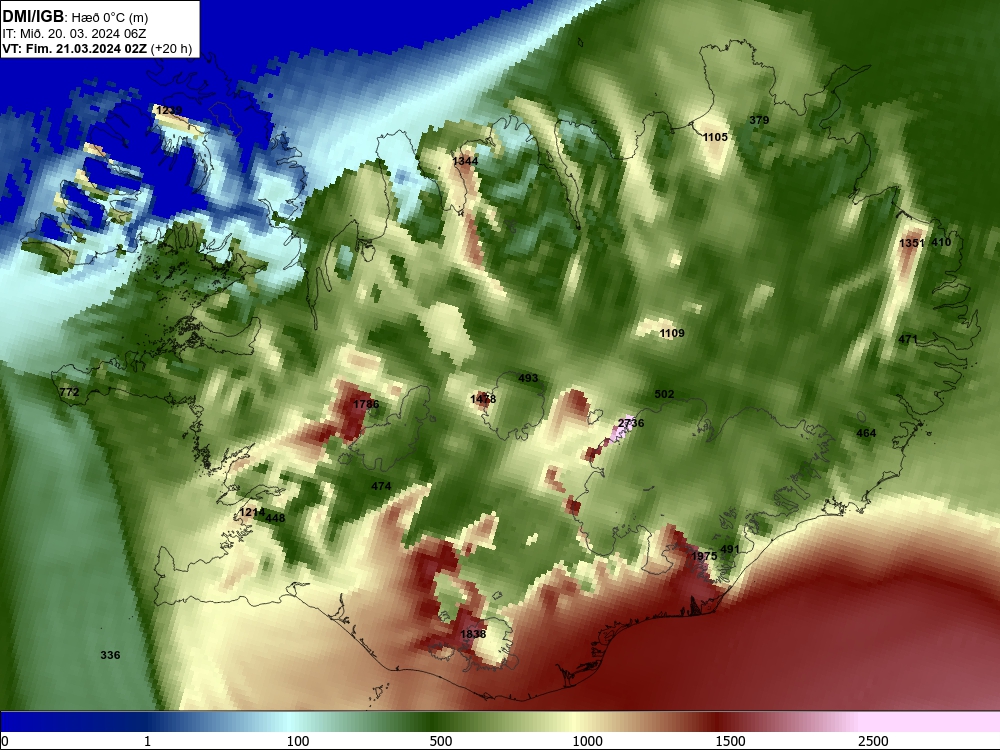Click the 'IT: Mið. 20. 03. 2024 06Z' line
This screenshot has width=1000, height=750.
coord(74,34)
